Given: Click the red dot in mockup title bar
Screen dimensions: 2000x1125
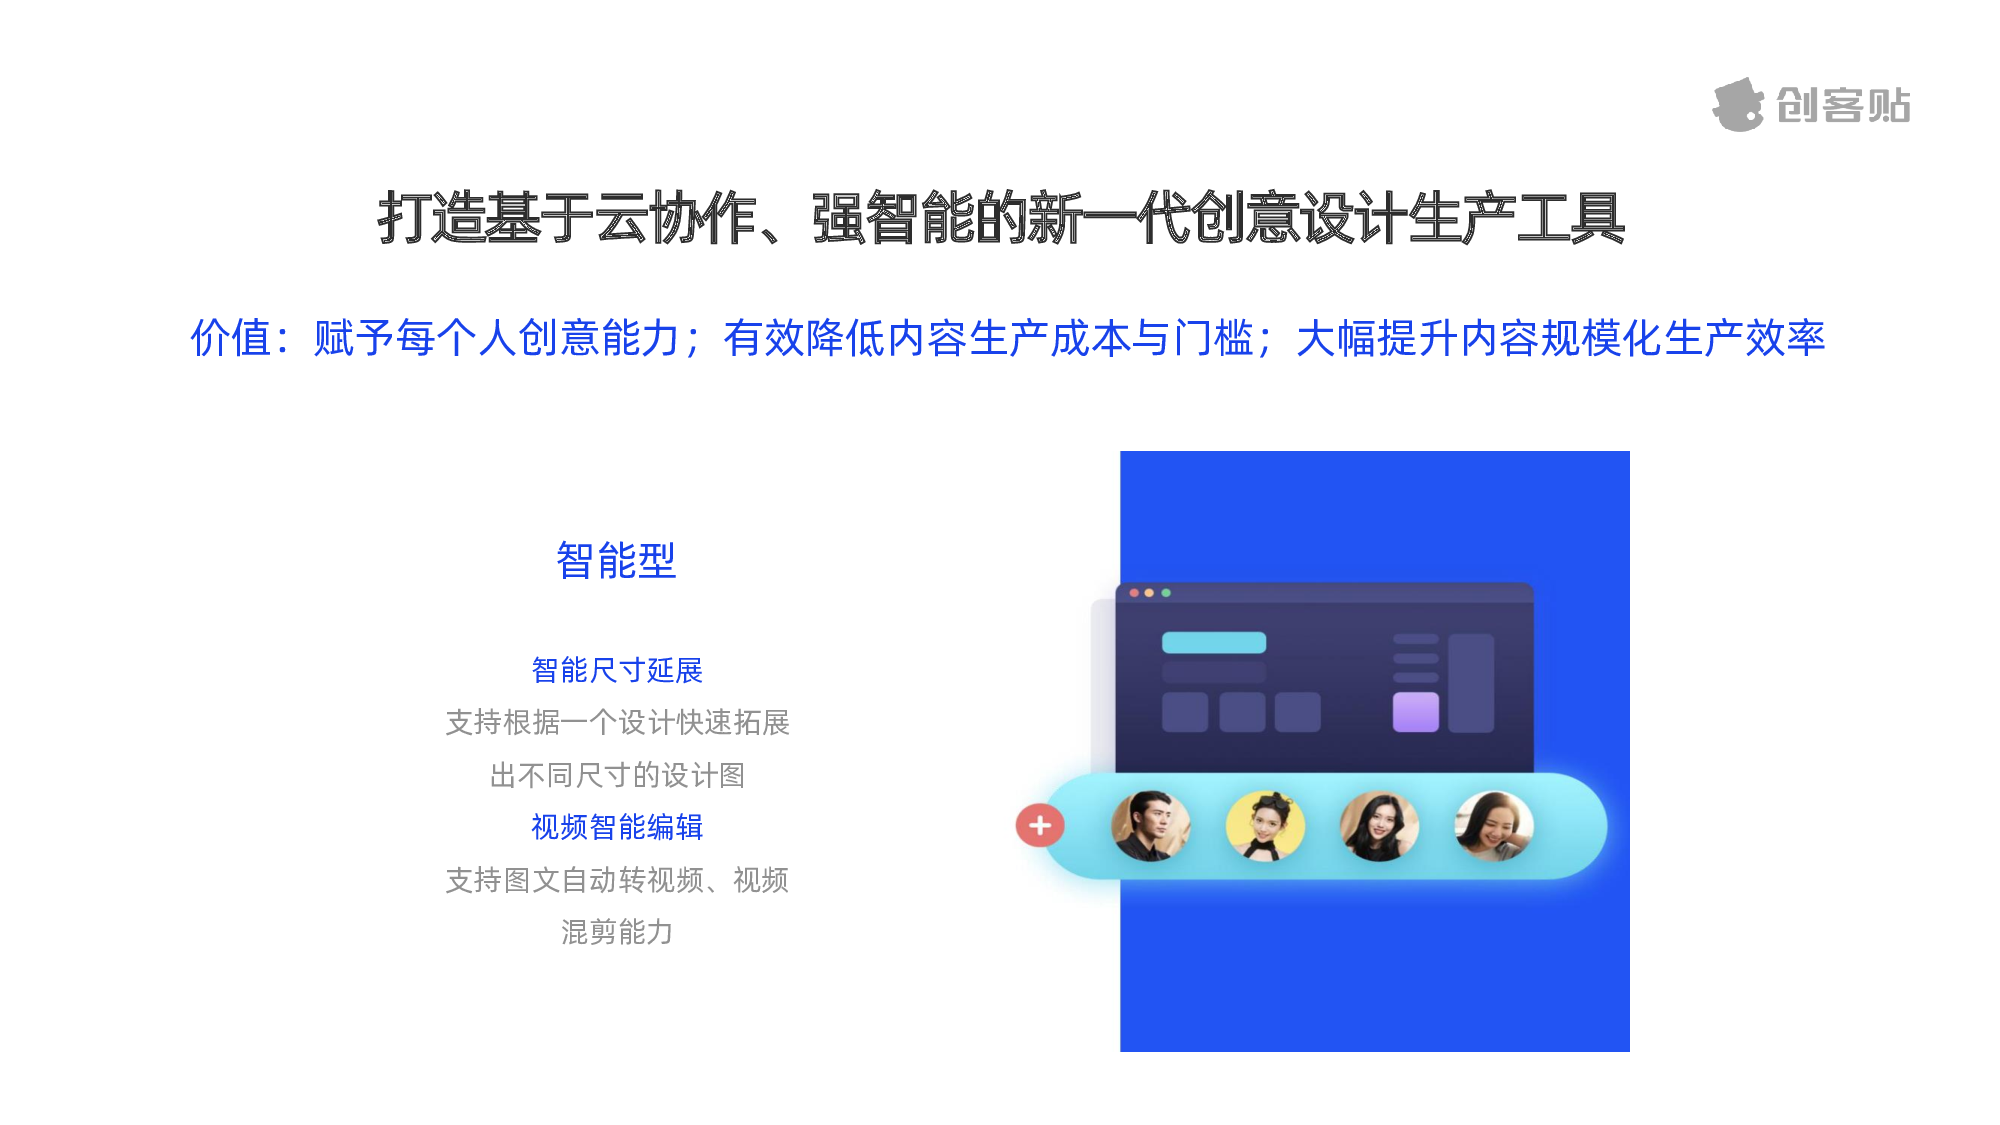Looking at the screenshot, I should coord(1134,593).
